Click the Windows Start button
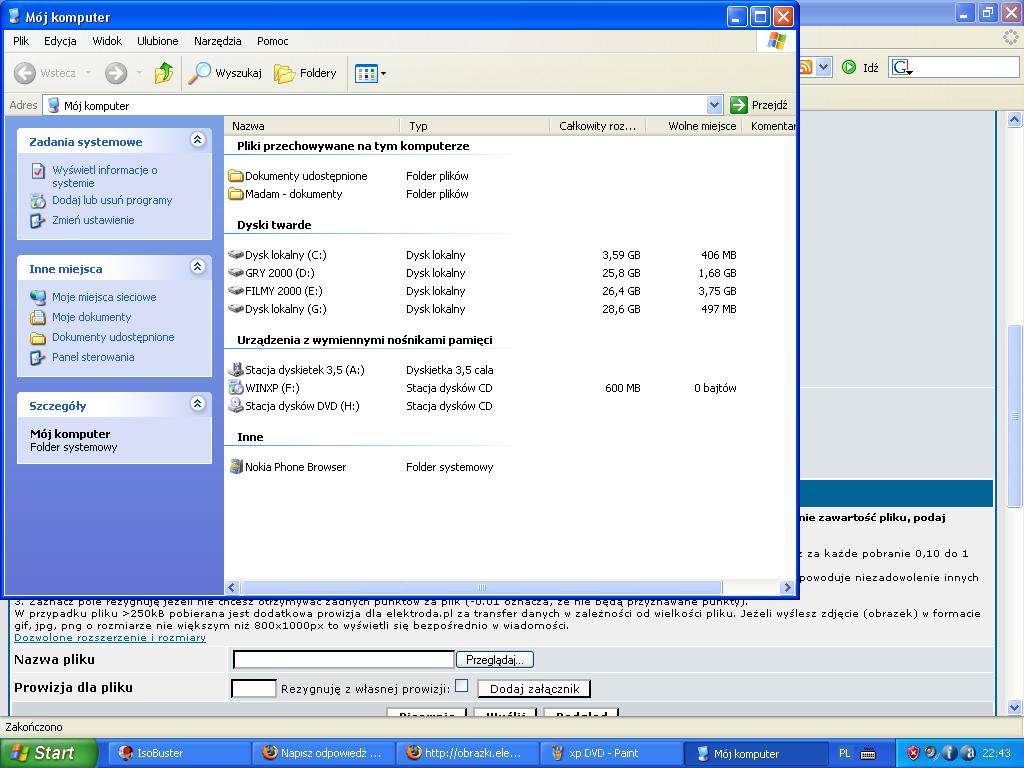 (x=47, y=753)
